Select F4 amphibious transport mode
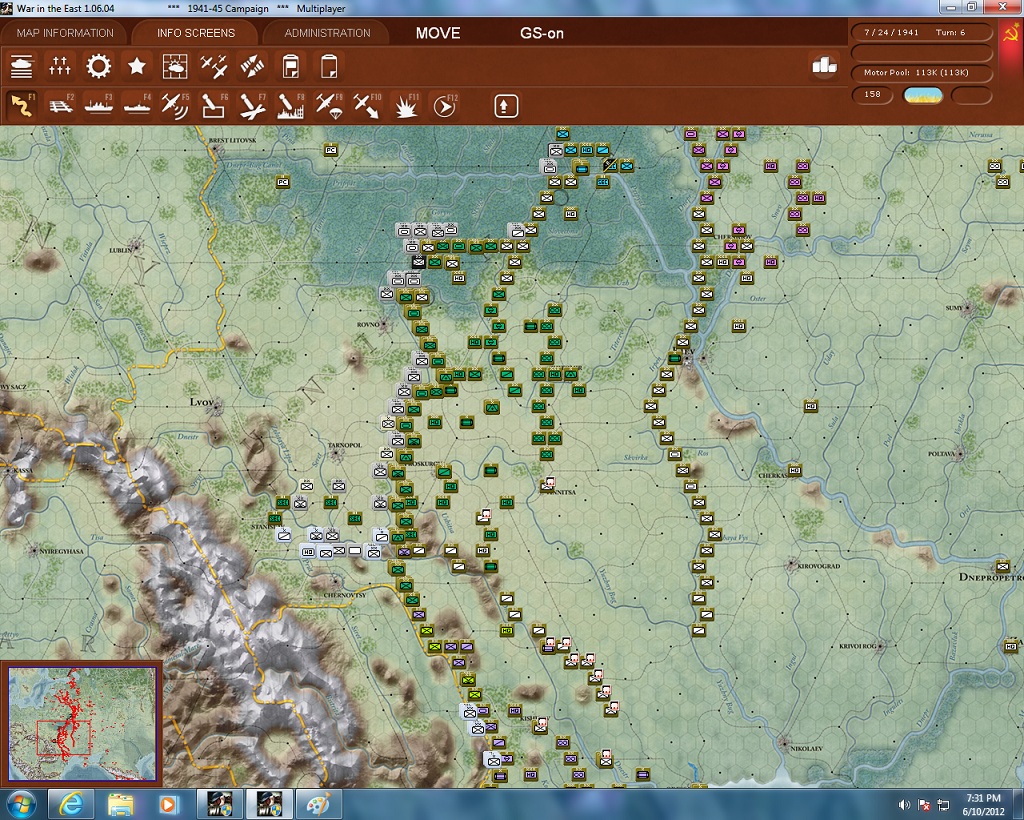The width and height of the screenshot is (1024, 820). click(137, 106)
